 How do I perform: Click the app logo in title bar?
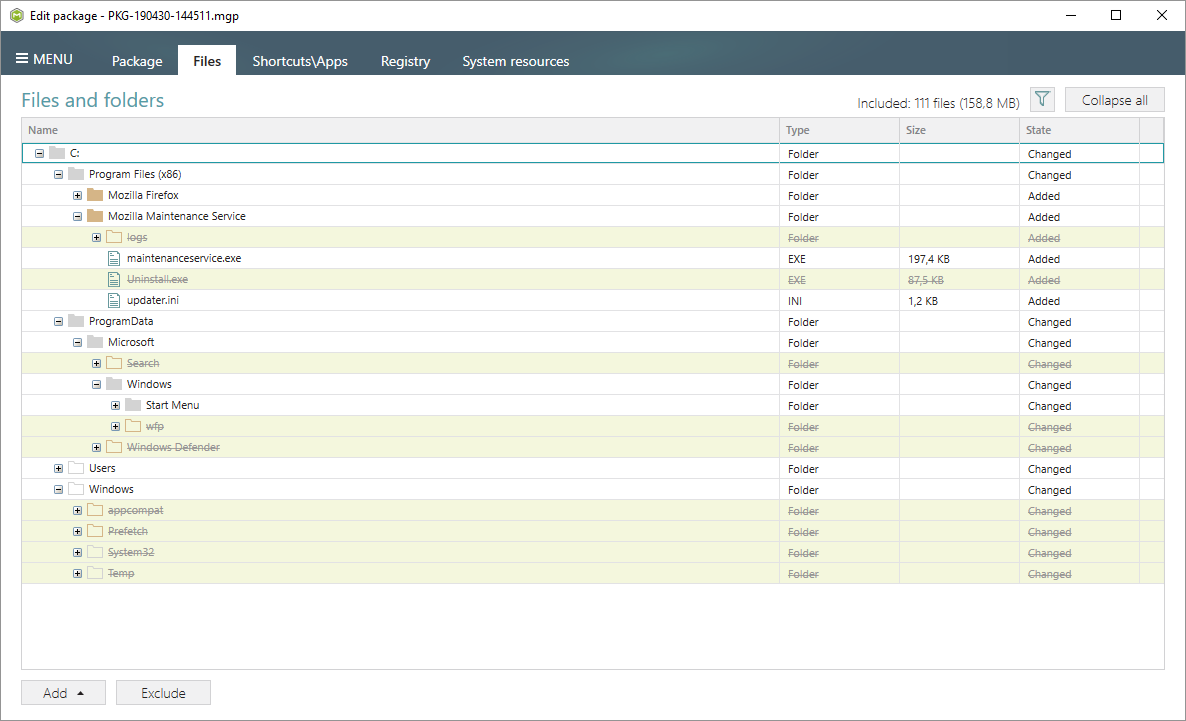pos(17,15)
